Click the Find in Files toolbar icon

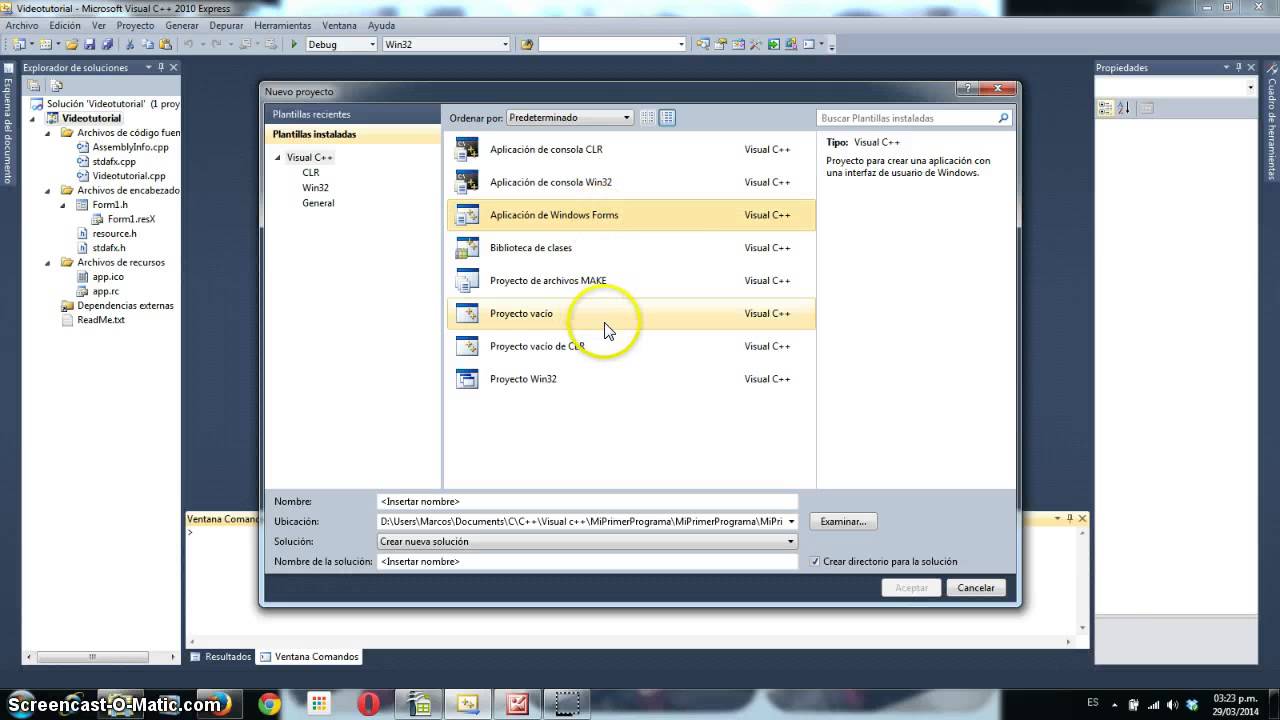click(528, 44)
